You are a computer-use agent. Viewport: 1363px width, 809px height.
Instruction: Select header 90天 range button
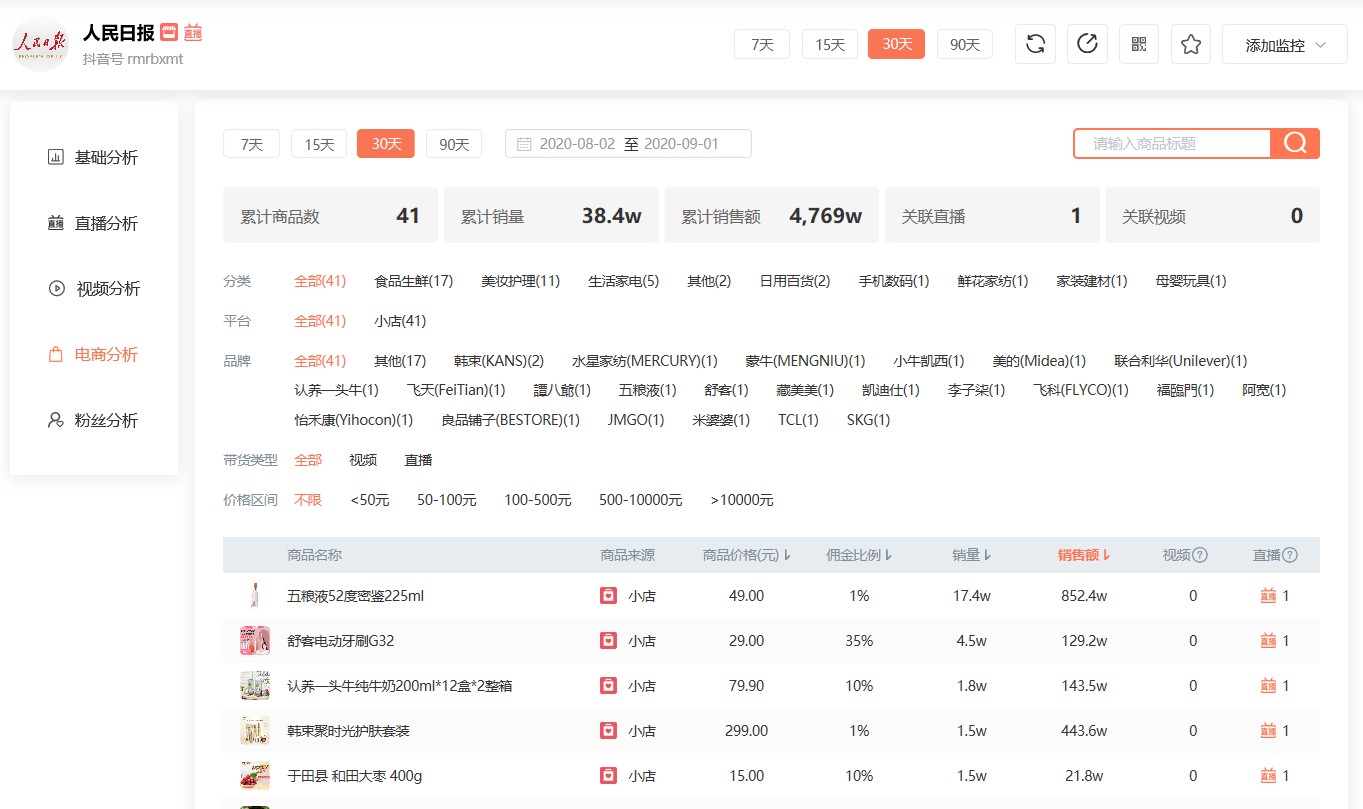point(965,44)
